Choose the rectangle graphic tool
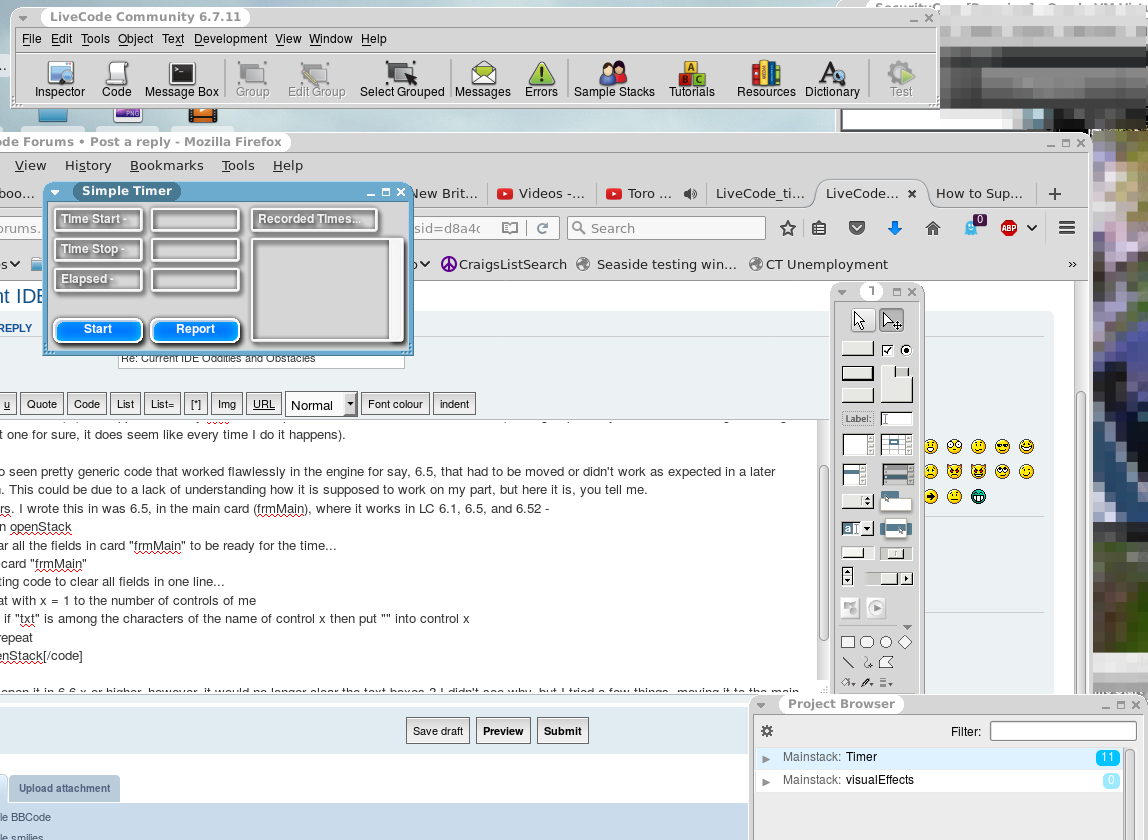1148x840 pixels. tap(848, 642)
